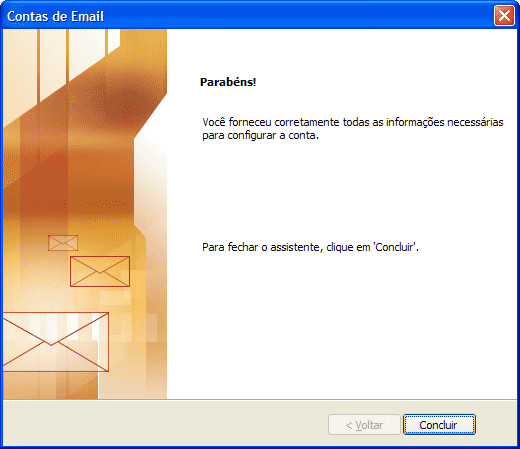Image resolution: width=520 pixels, height=449 pixels.
Task: Click the large envelope icon at bottom-left
Action: [x=56, y=342]
